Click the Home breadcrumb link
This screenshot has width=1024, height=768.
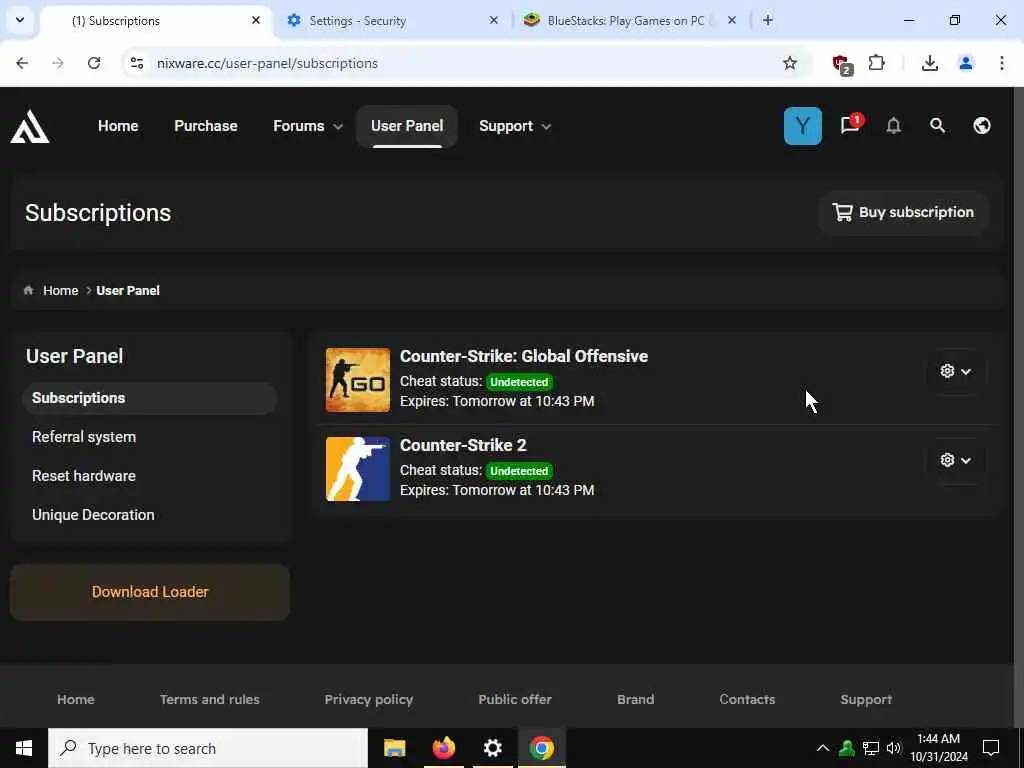tap(60, 291)
